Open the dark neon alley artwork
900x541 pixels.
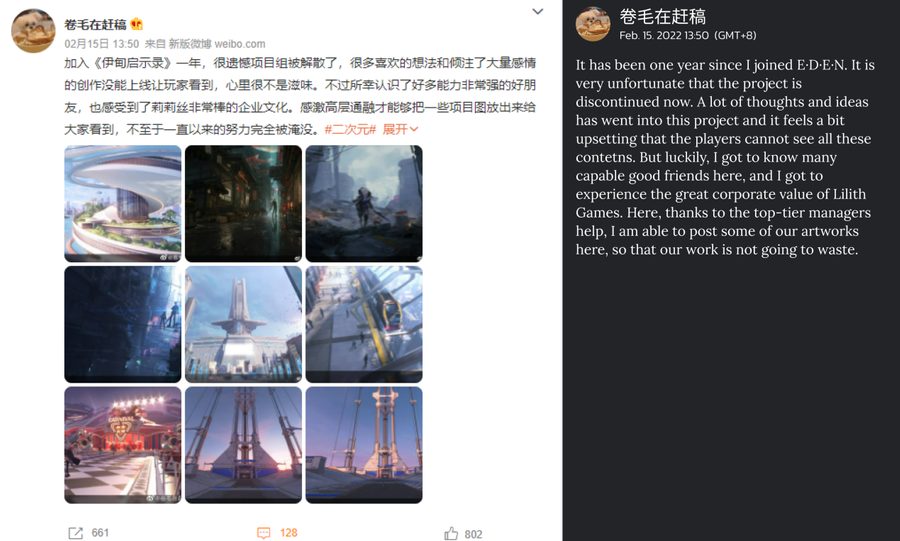[243, 204]
